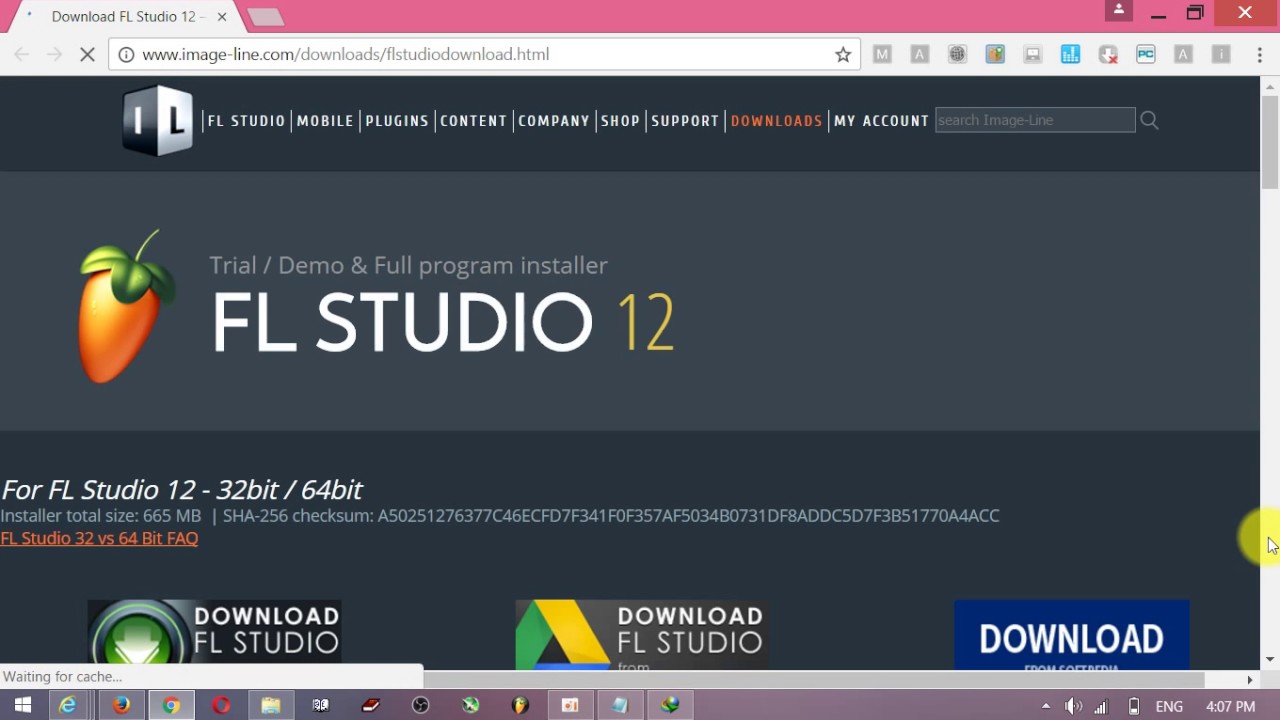The image size is (1280, 720).
Task: Click the vertical scrollbar thumb
Action: (1269, 140)
